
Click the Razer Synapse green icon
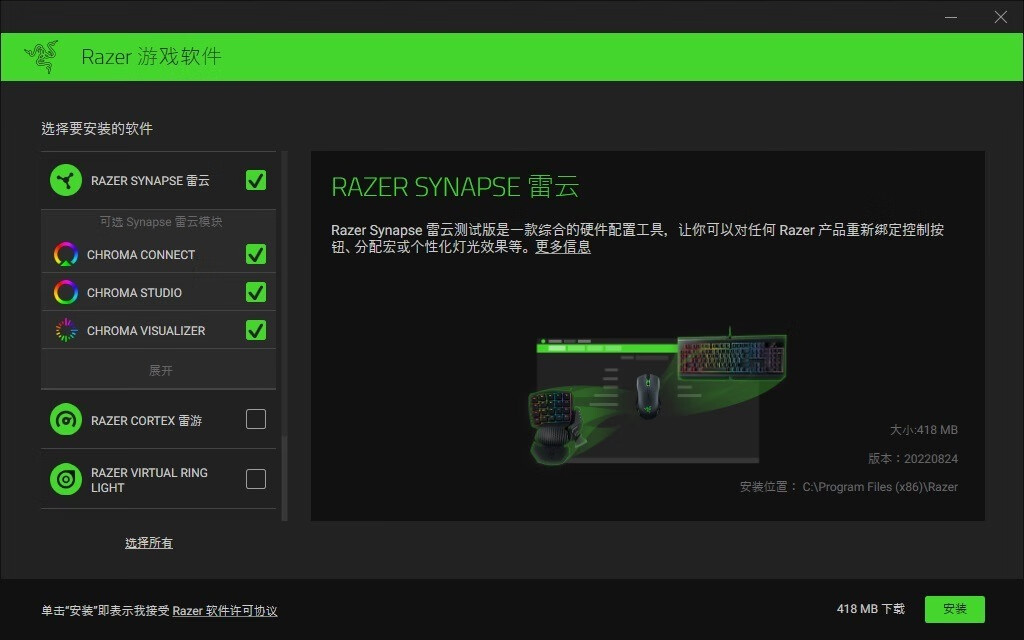point(65,180)
